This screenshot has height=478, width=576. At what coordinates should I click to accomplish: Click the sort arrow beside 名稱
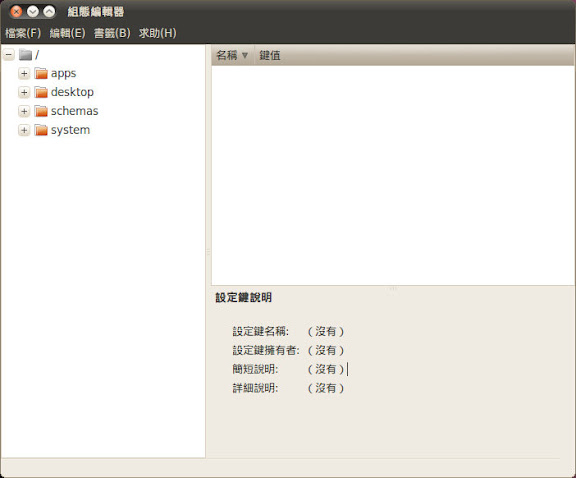click(x=245, y=55)
